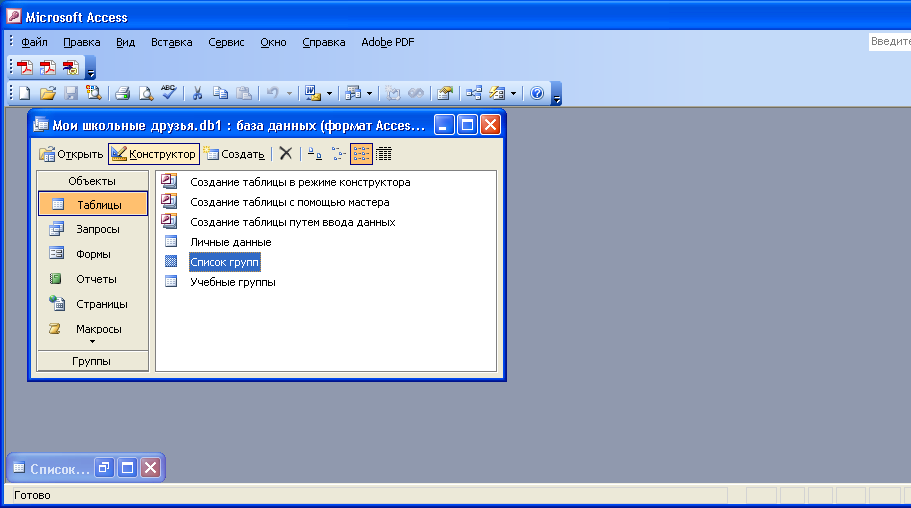The image size is (911, 508).
Task: Select Таблицы in objects pane
Action: point(93,204)
